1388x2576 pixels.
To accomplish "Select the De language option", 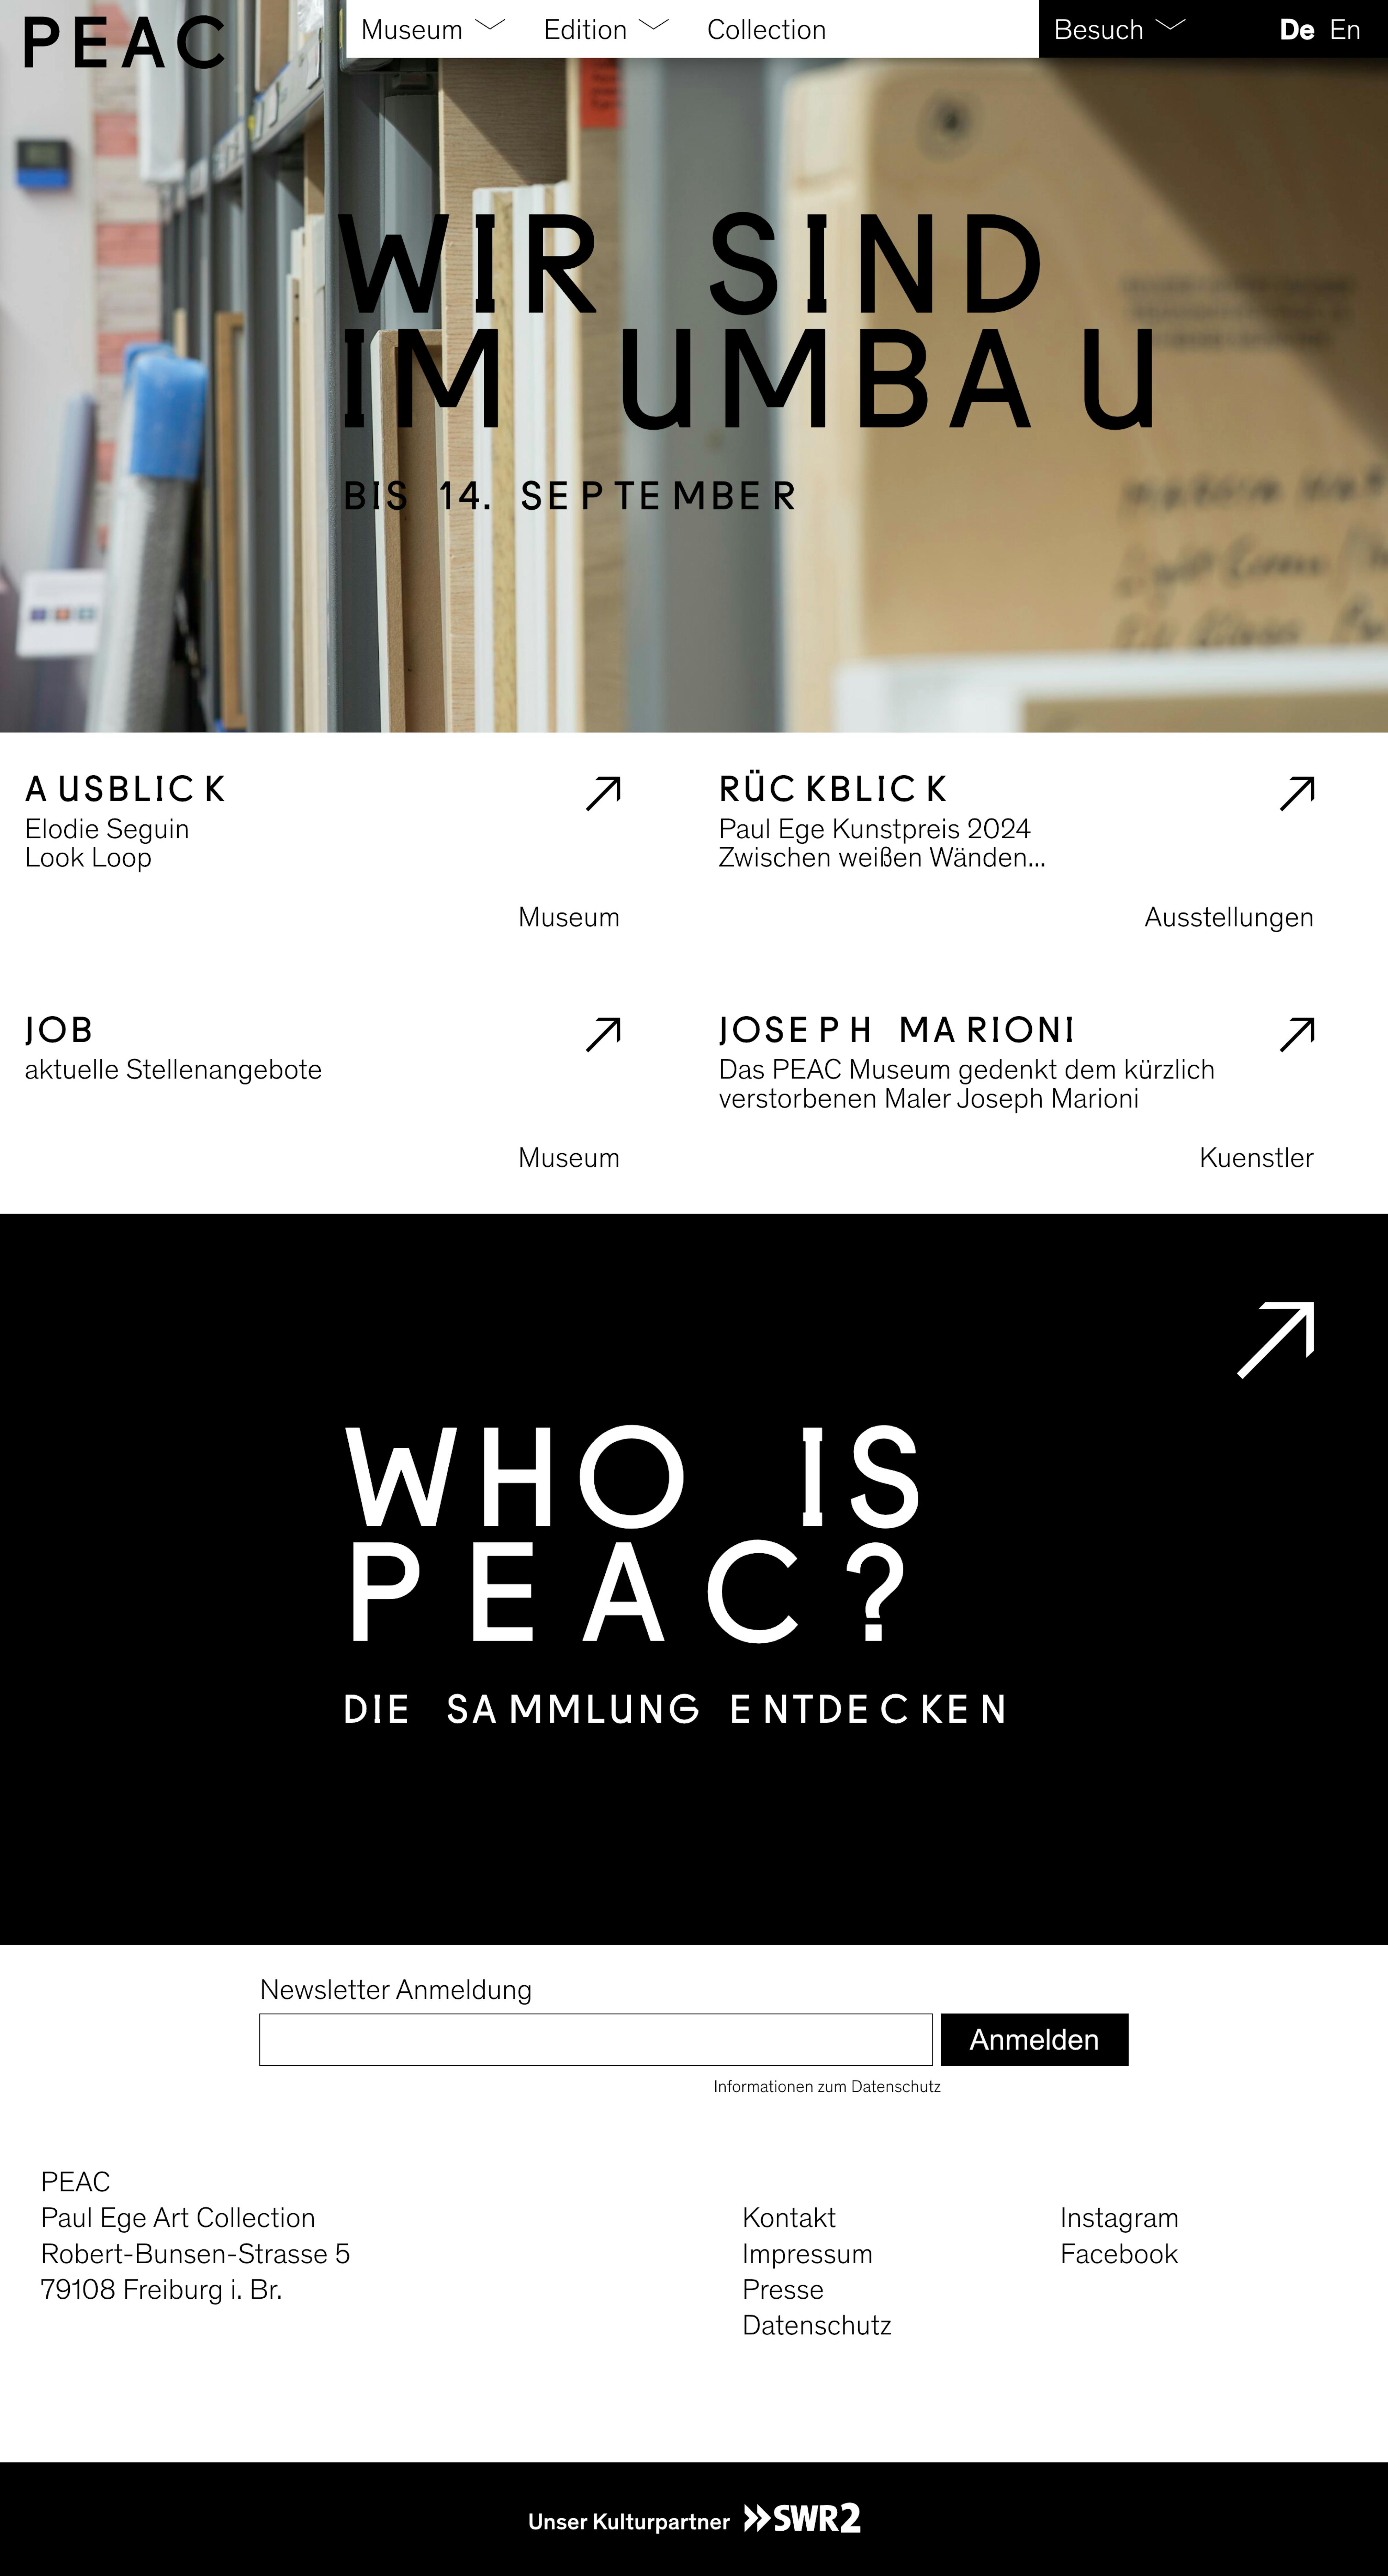I will (x=1297, y=30).
